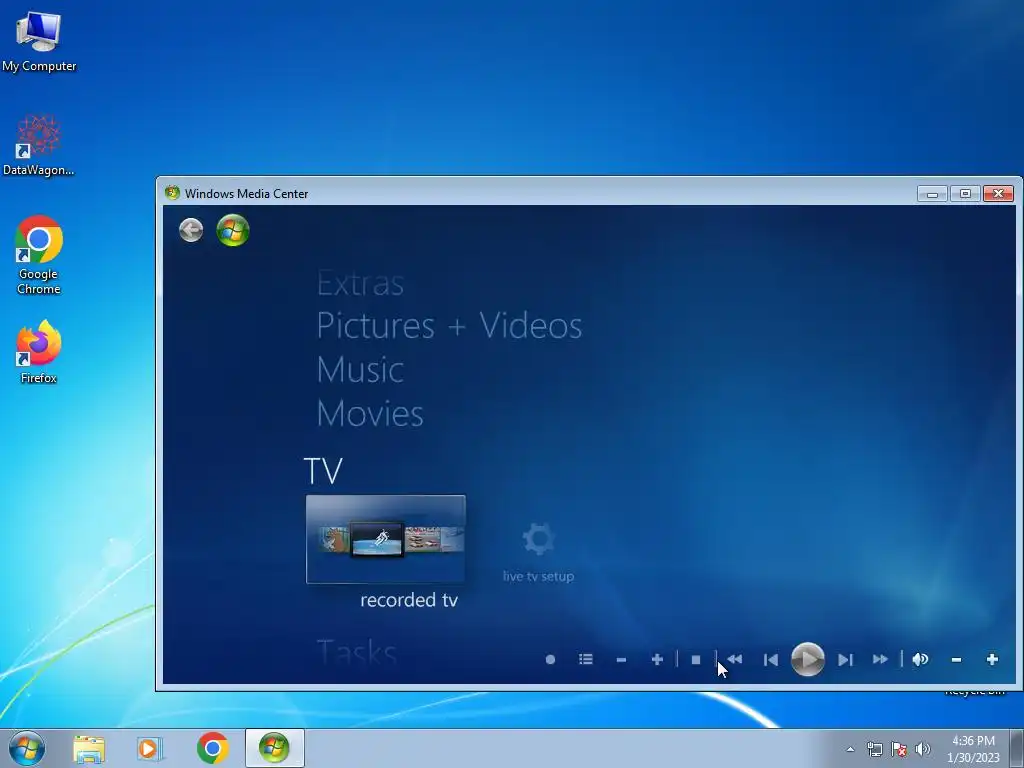Skip forward with the next track button

[845, 660]
